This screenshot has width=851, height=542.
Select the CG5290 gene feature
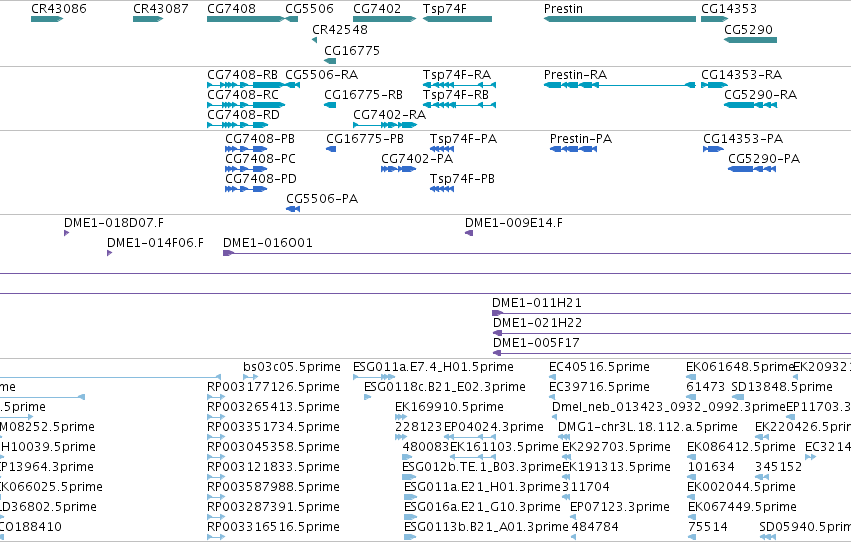[751, 40]
